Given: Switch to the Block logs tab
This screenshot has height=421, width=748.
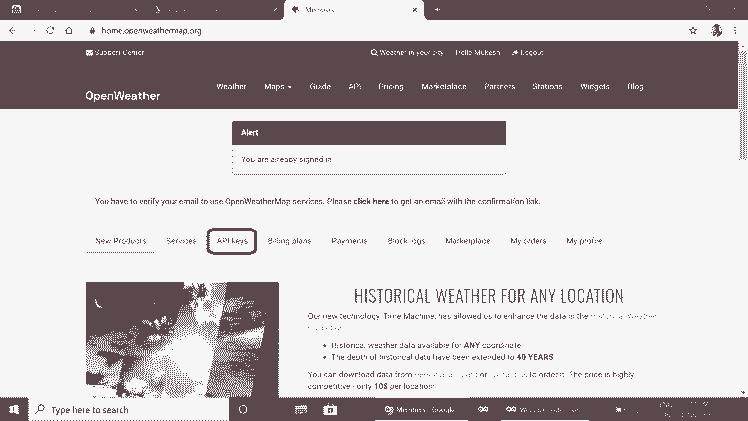Looking at the screenshot, I should point(406,241).
